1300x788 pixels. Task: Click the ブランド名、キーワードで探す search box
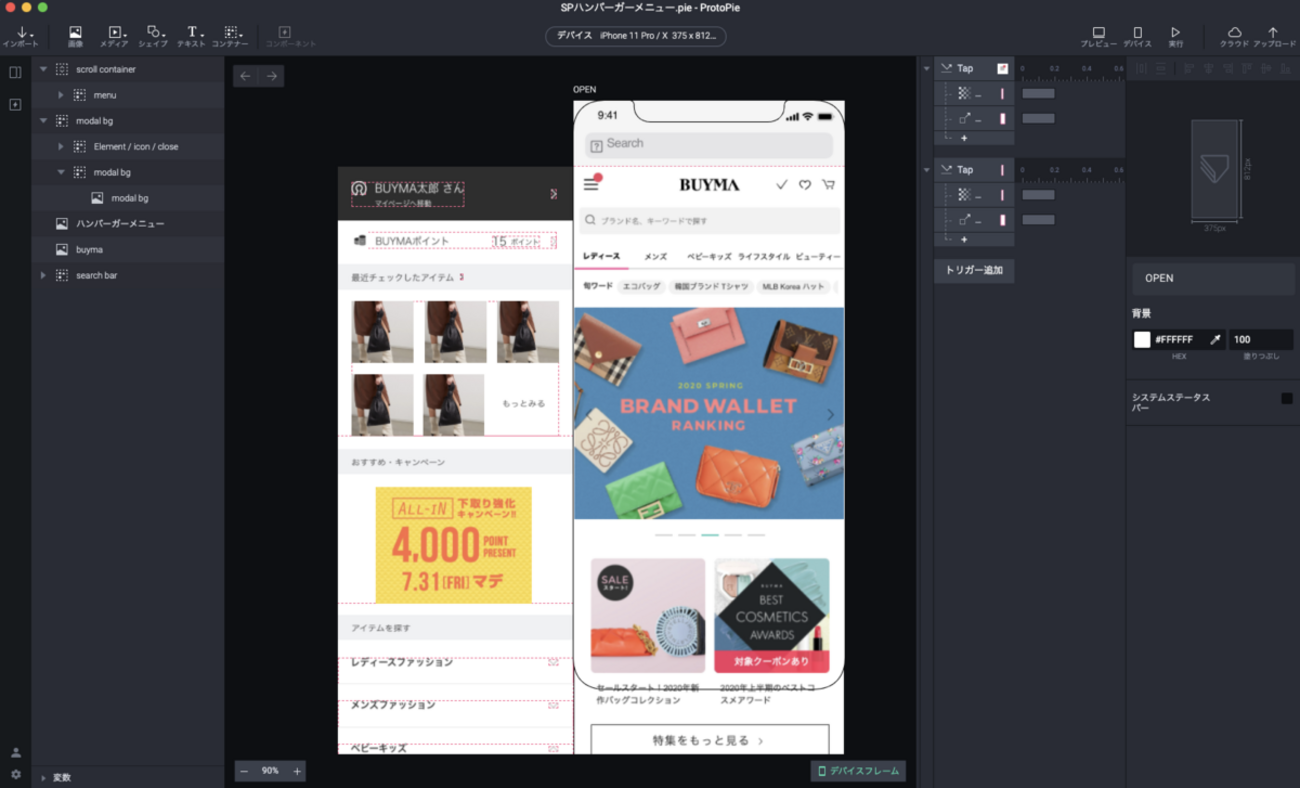[x=709, y=220]
